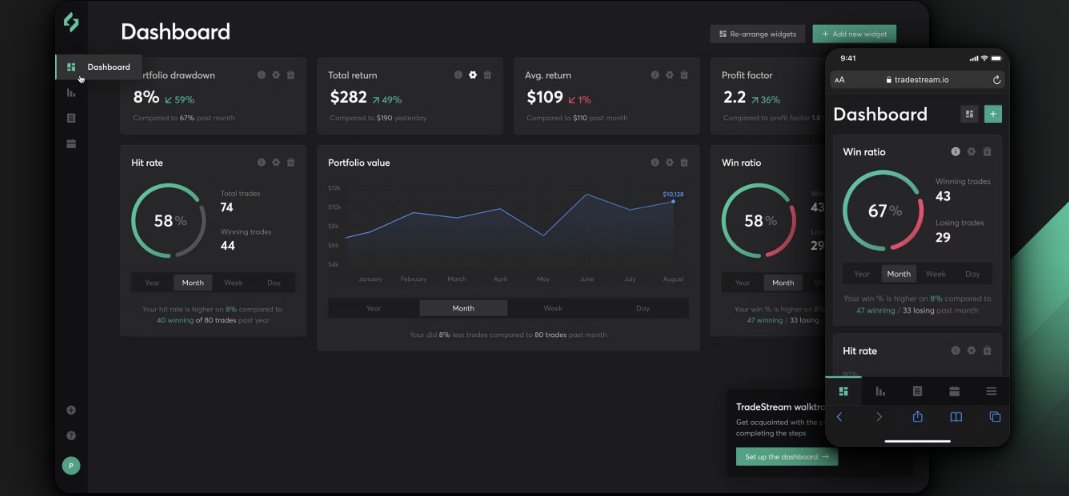This screenshot has height=496, width=1069.
Task: Click the $10,128 data point on chart
Action: [x=673, y=201]
